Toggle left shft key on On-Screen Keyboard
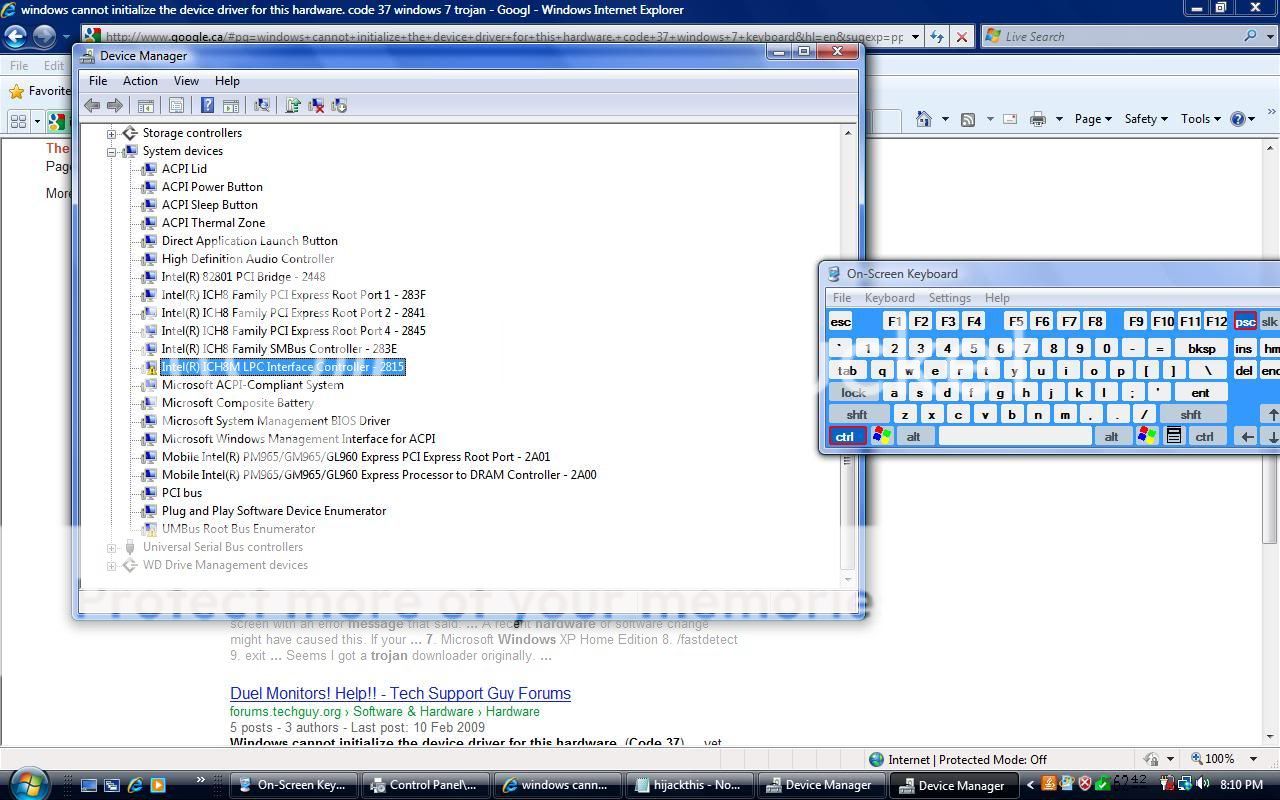This screenshot has width=1280, height=800. 857,414
